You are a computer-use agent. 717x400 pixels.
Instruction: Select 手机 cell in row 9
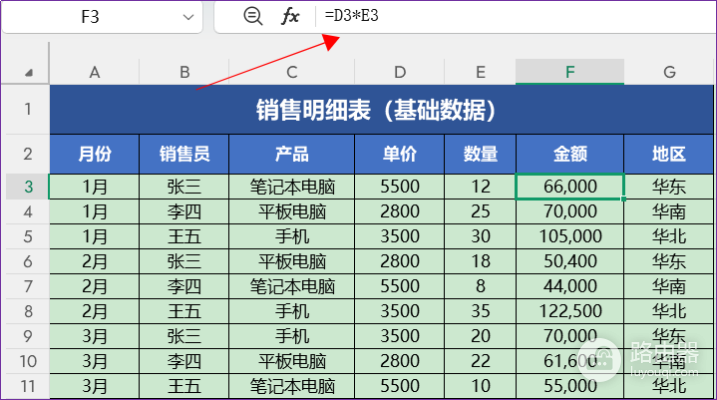pyautogui.click(x=292, y=336)
